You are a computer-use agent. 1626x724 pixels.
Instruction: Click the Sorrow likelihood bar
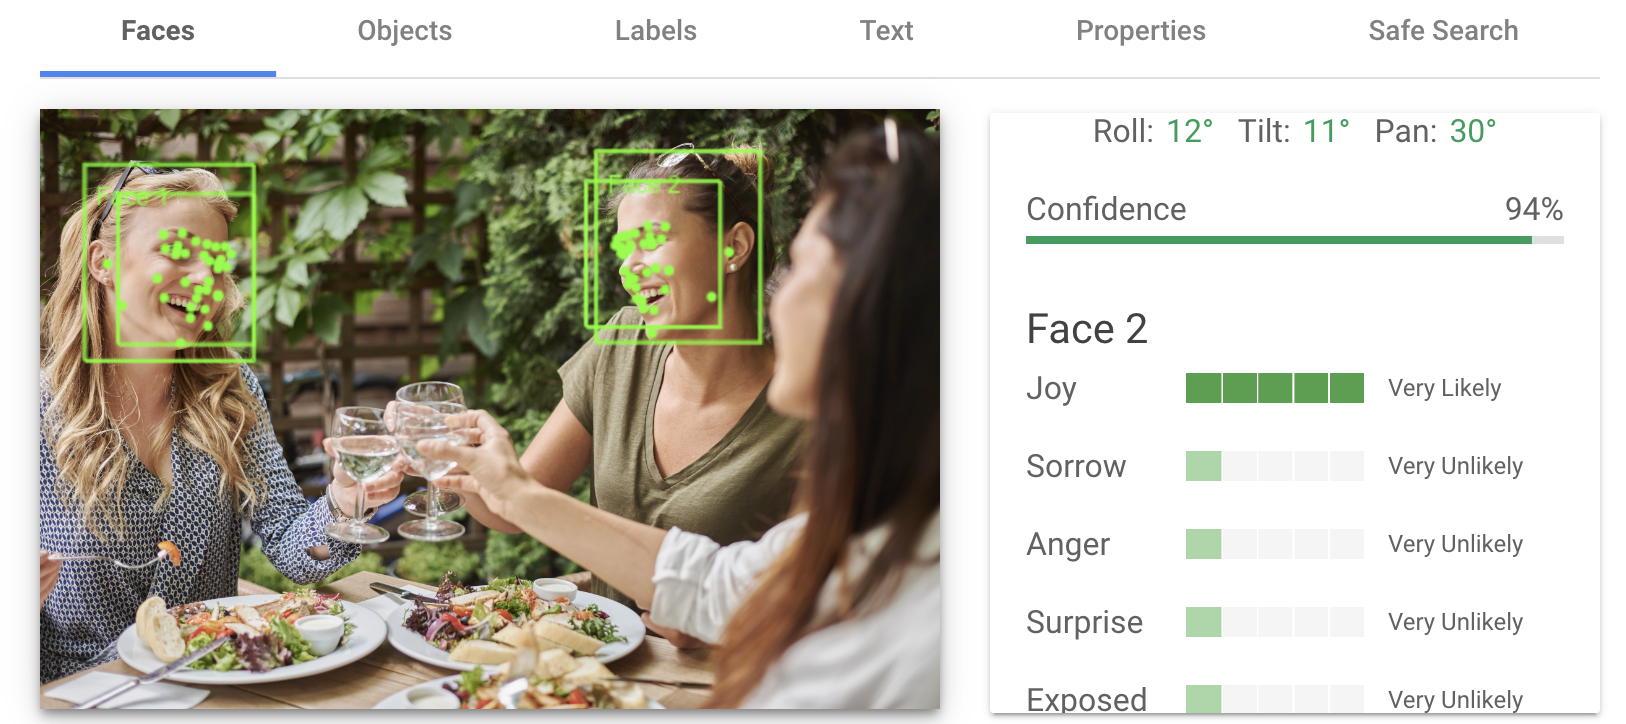pos(1275,466)
